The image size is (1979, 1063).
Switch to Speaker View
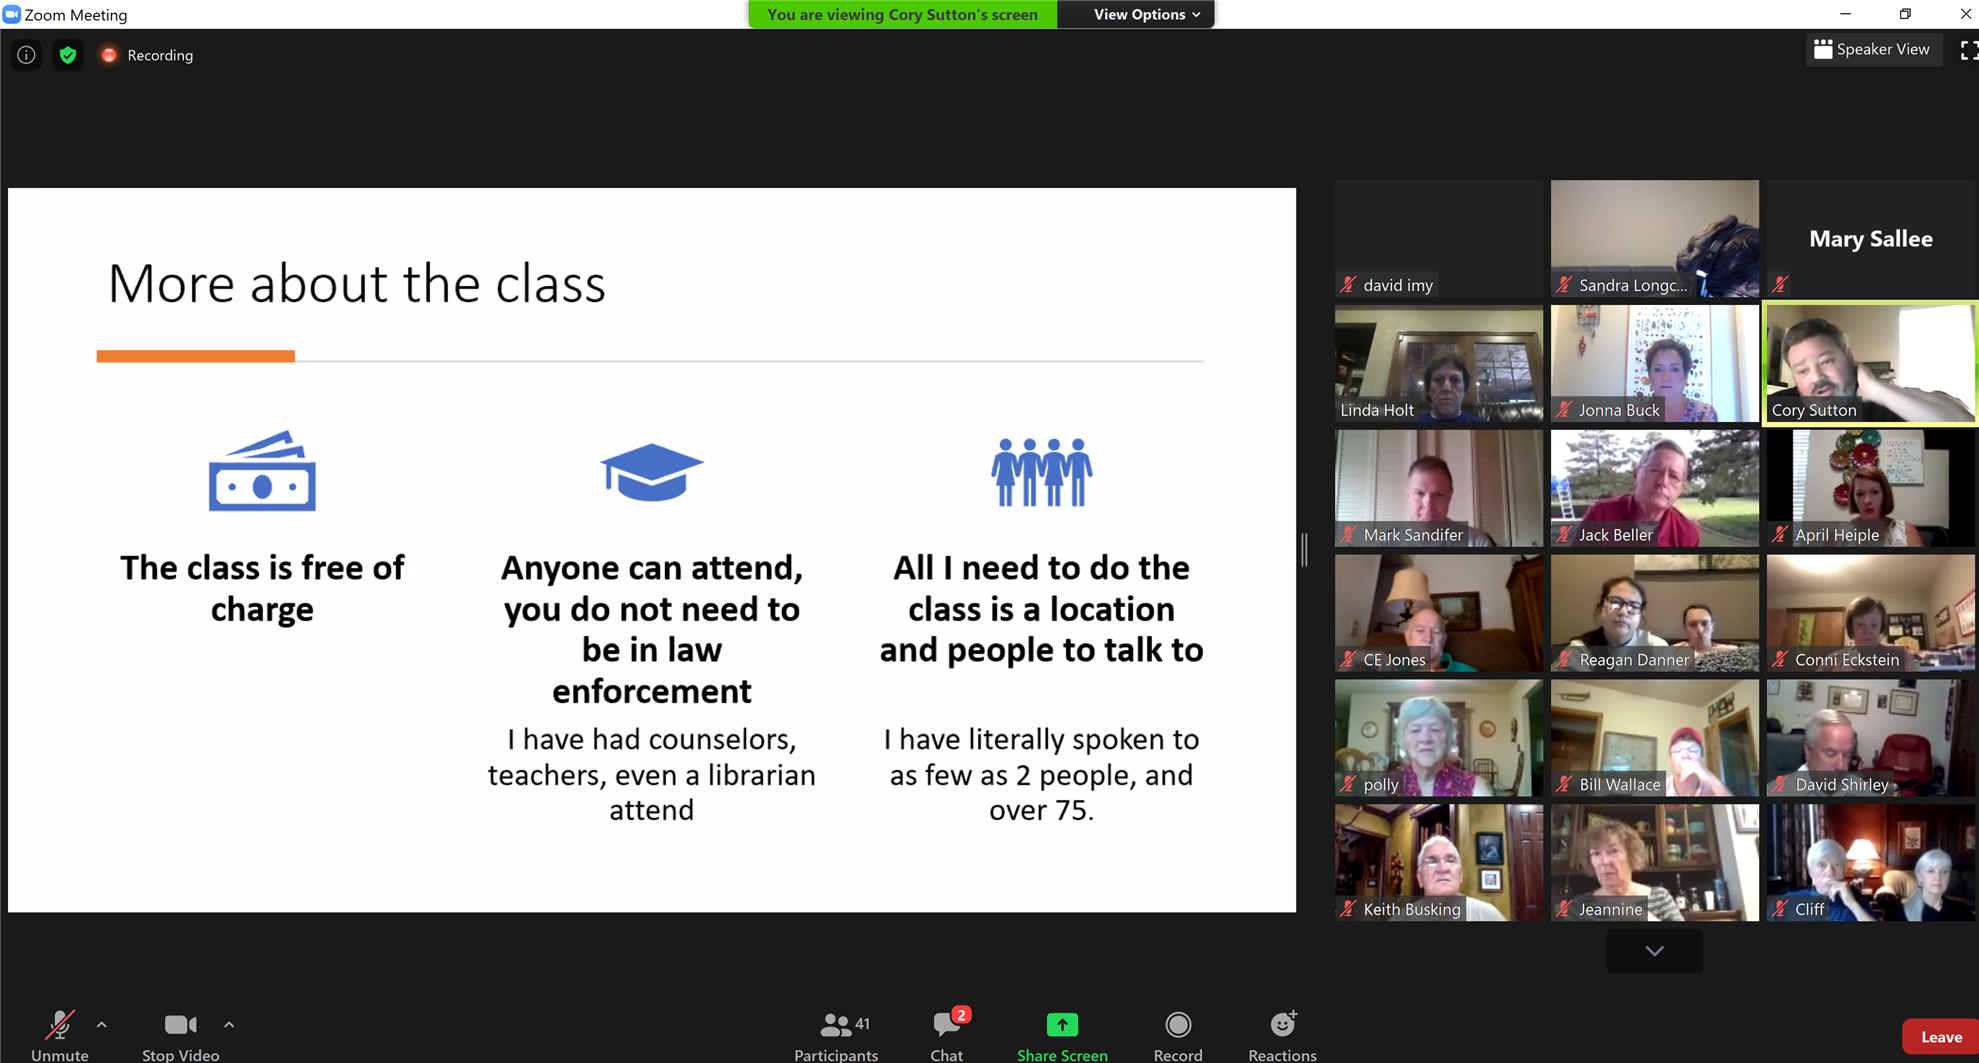[1871, 49]
